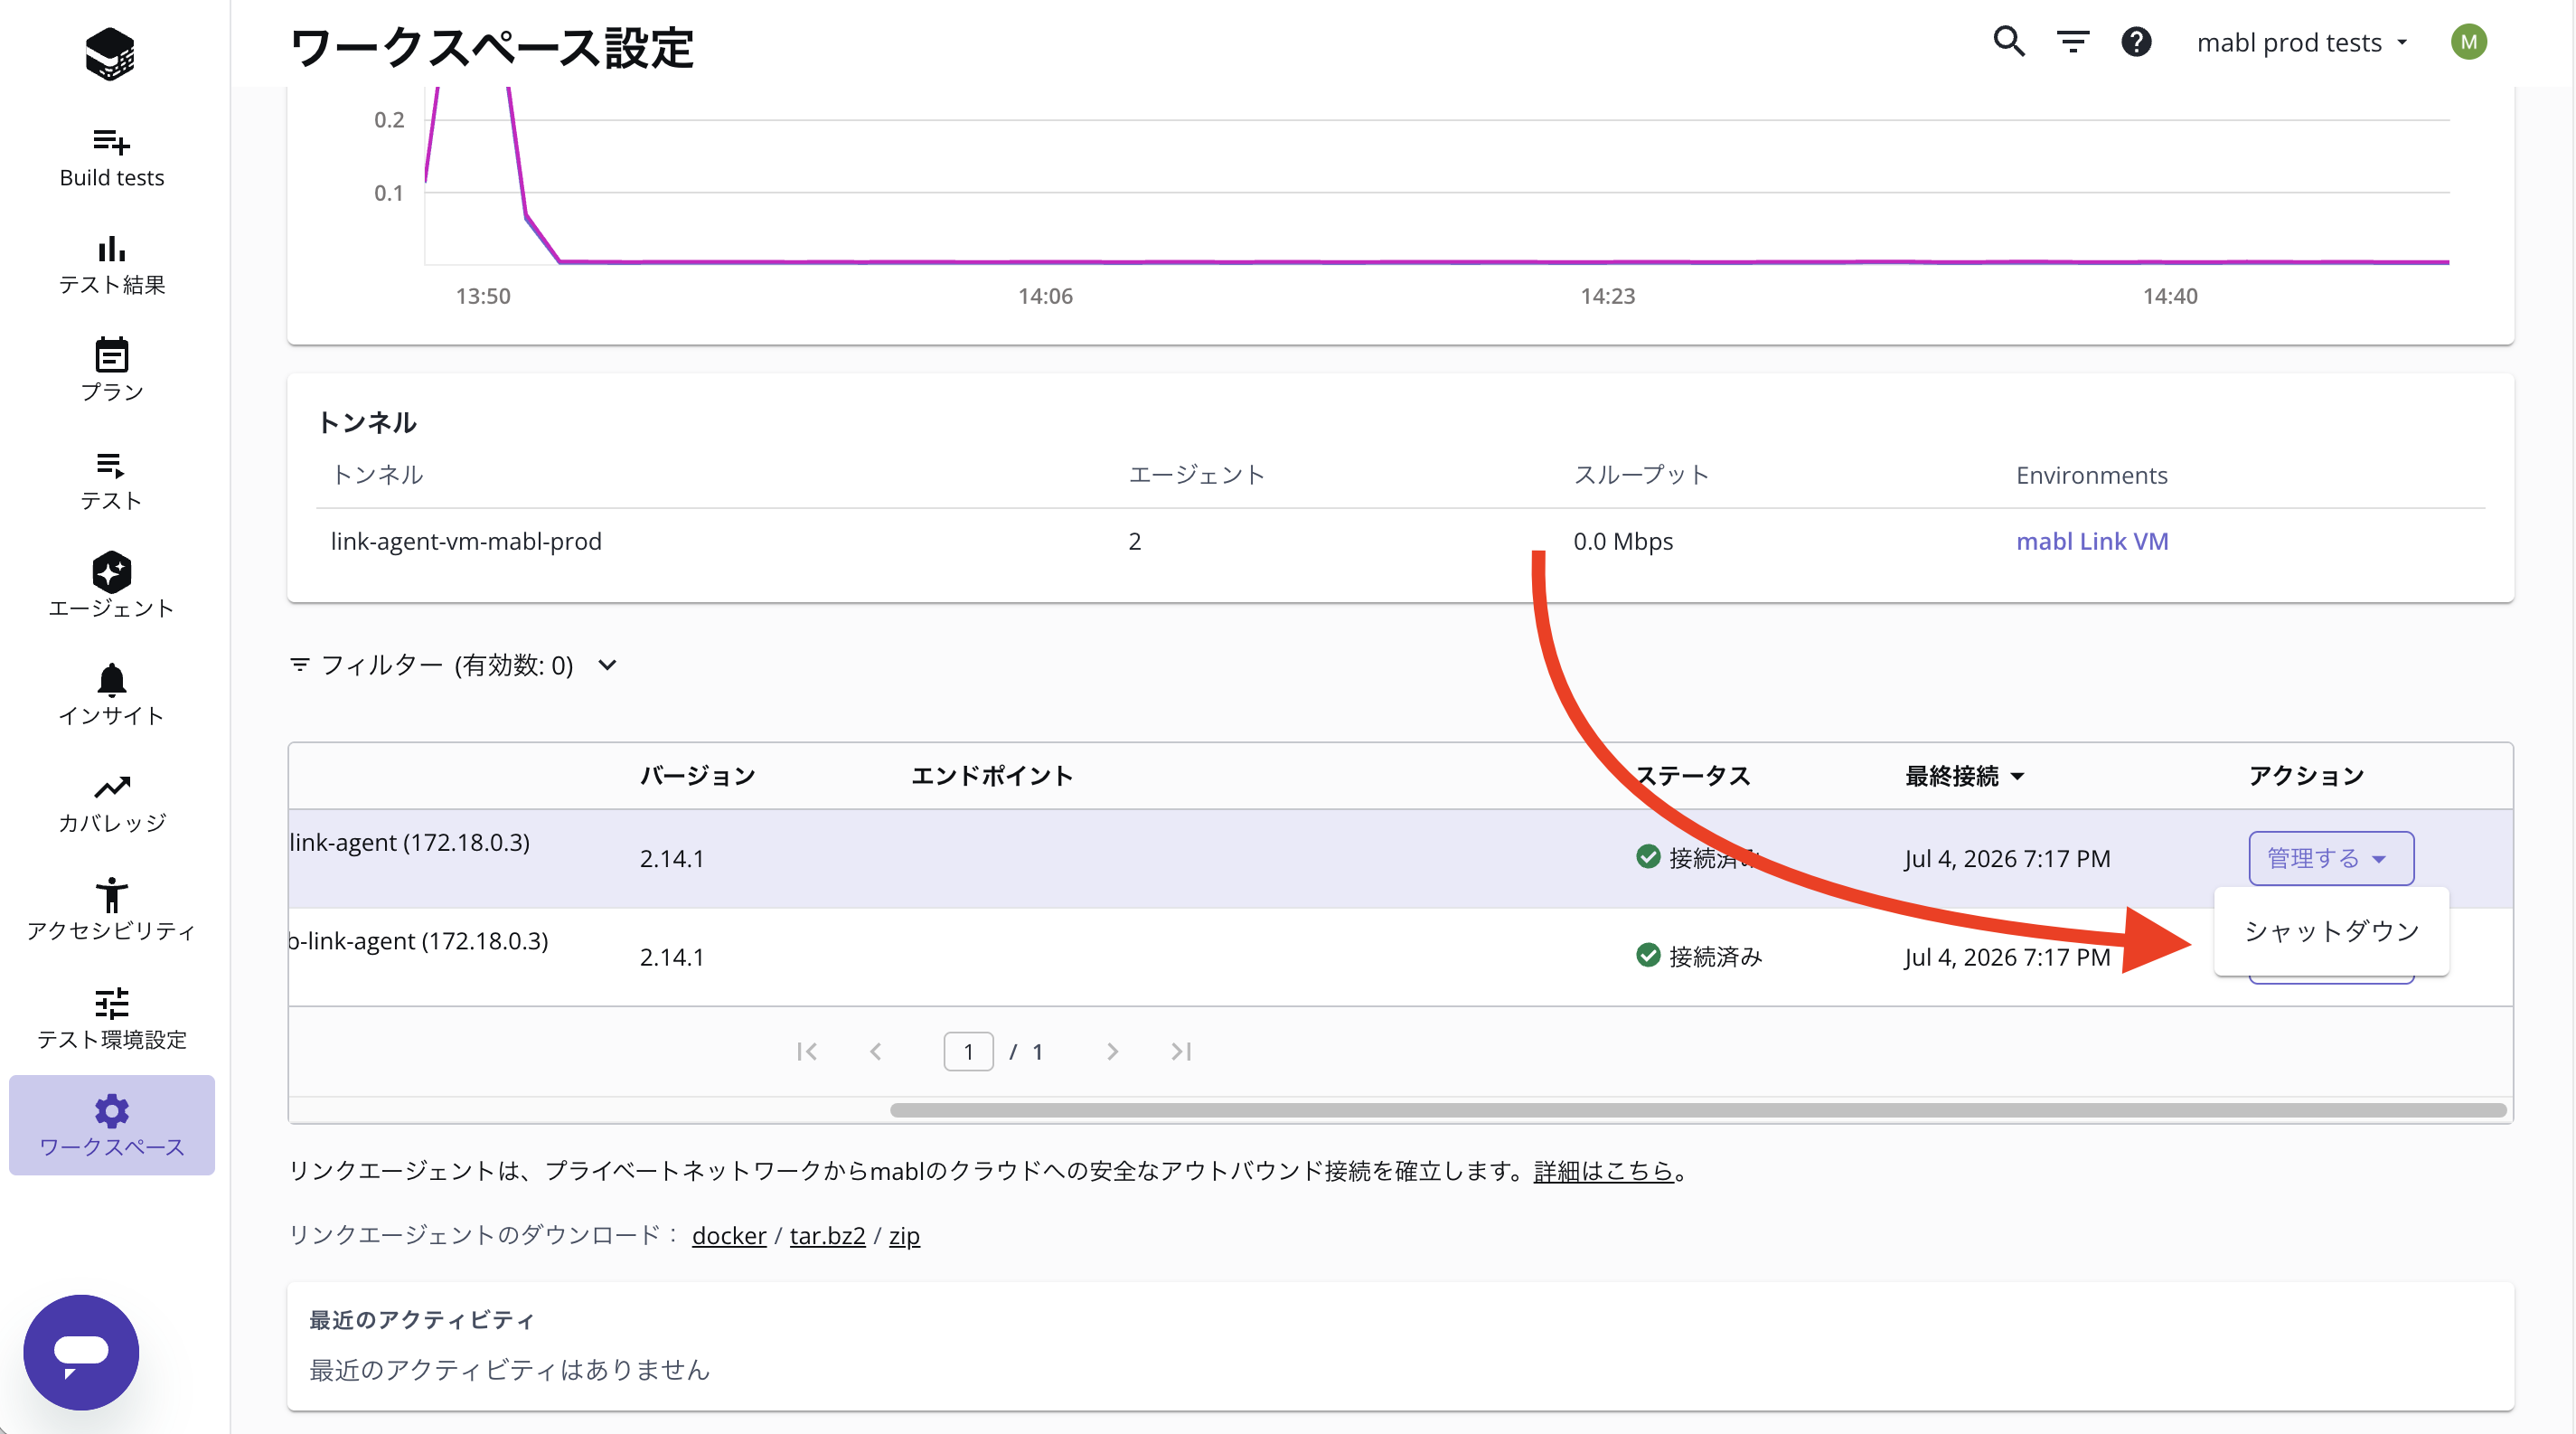Click horizontal scrollbar of agents table
This screenshot has height=1434, width=2576.
coord(1698,1110)
